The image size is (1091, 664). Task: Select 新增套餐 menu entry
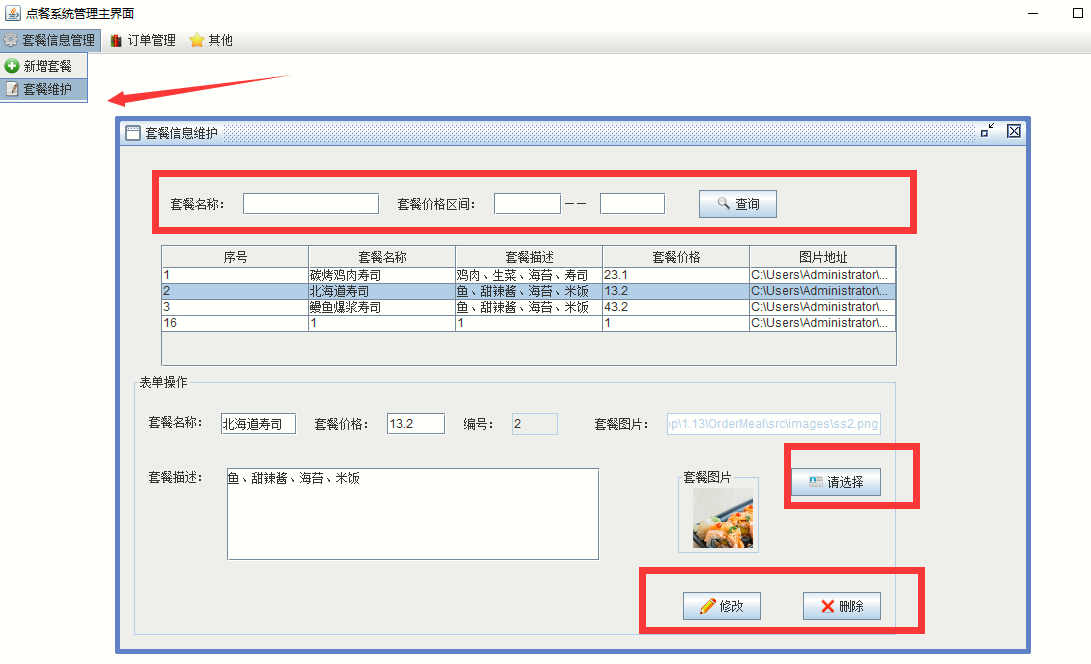pyautogui.click(x=44, y=66)
